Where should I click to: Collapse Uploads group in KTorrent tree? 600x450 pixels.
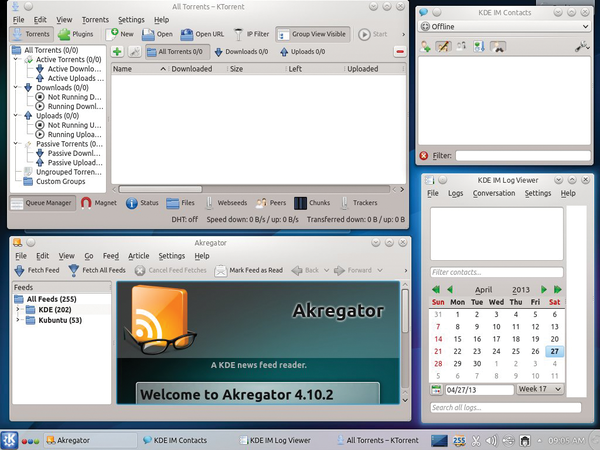pyautogui.click(x=16, y=115)
